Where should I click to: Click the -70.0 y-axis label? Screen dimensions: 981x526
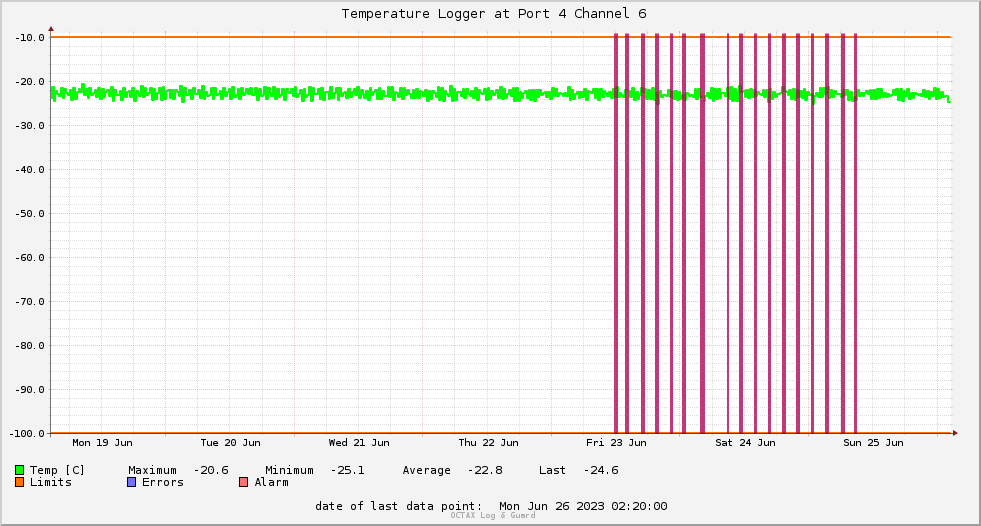click(x=30, y=301)
